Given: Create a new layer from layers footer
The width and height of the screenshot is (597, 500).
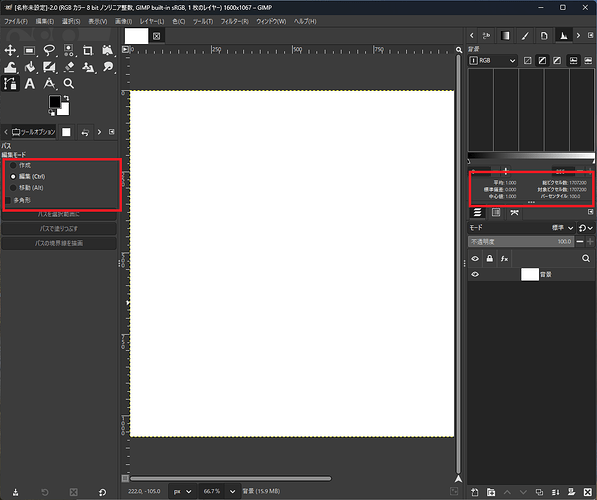Looking at the screenshot, I should [x=474, y=492].
